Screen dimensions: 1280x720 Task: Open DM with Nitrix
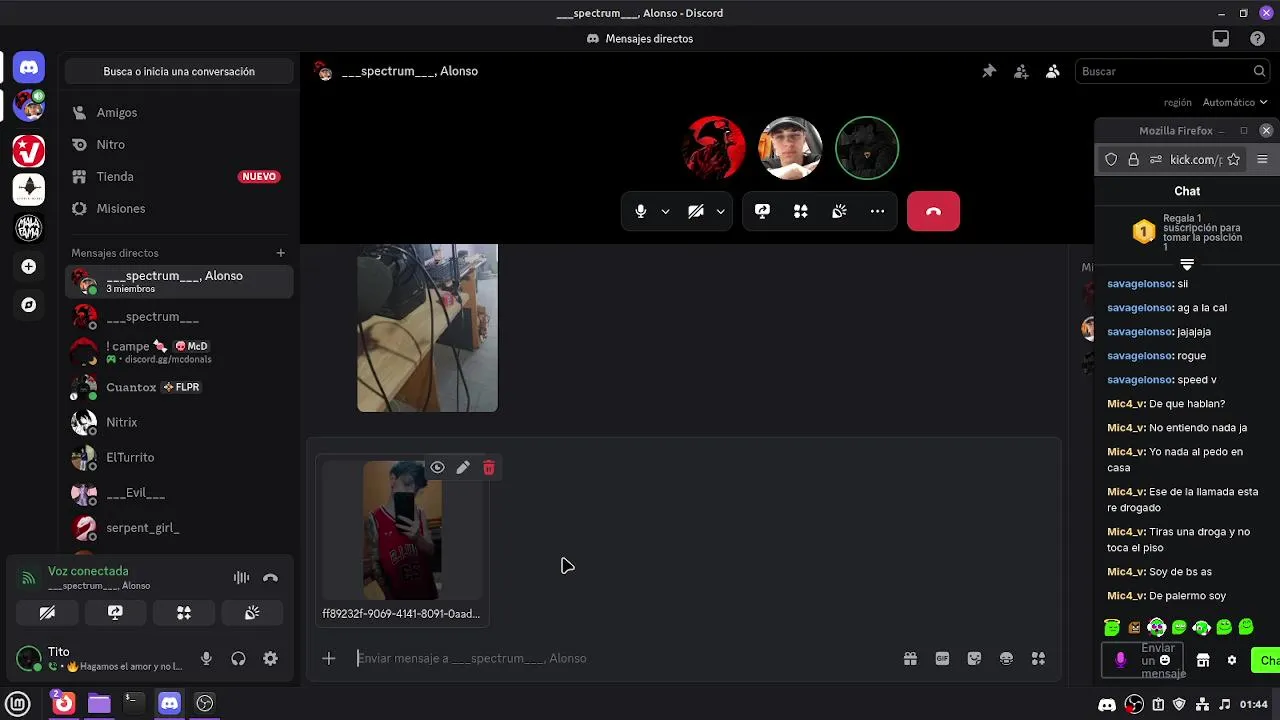click(x=179, y=422)
